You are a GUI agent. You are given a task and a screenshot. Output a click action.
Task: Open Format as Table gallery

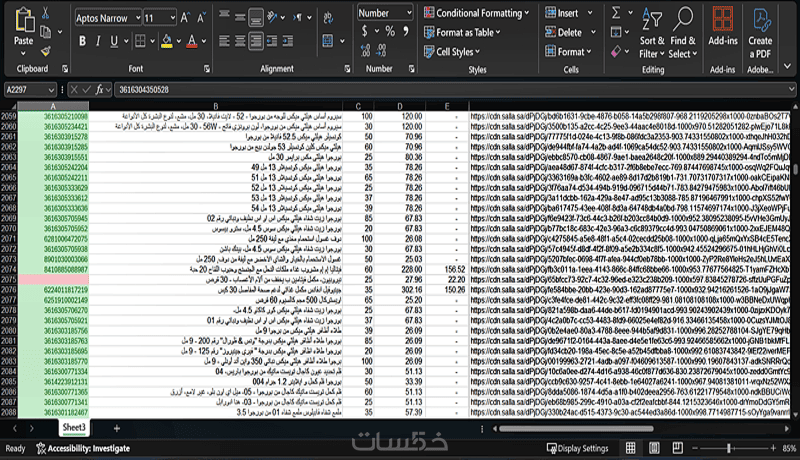(462, 32)
